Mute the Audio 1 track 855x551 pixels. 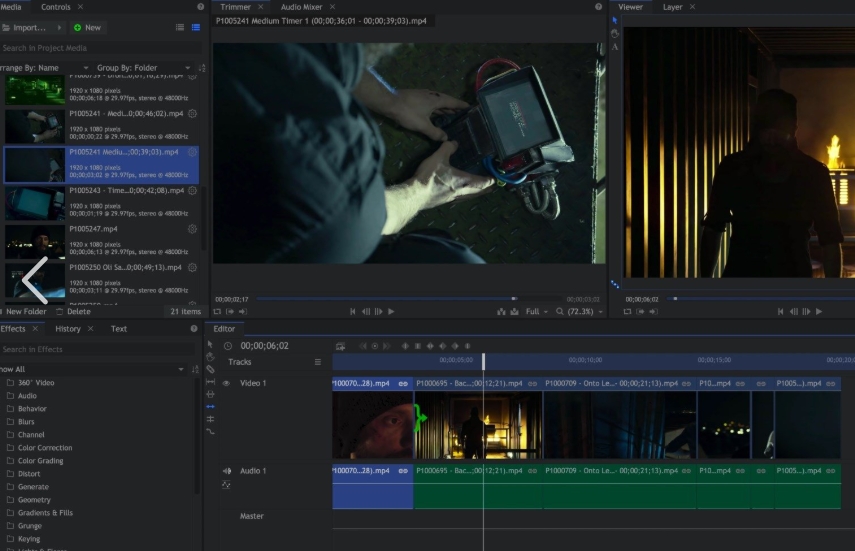[226, 471]
